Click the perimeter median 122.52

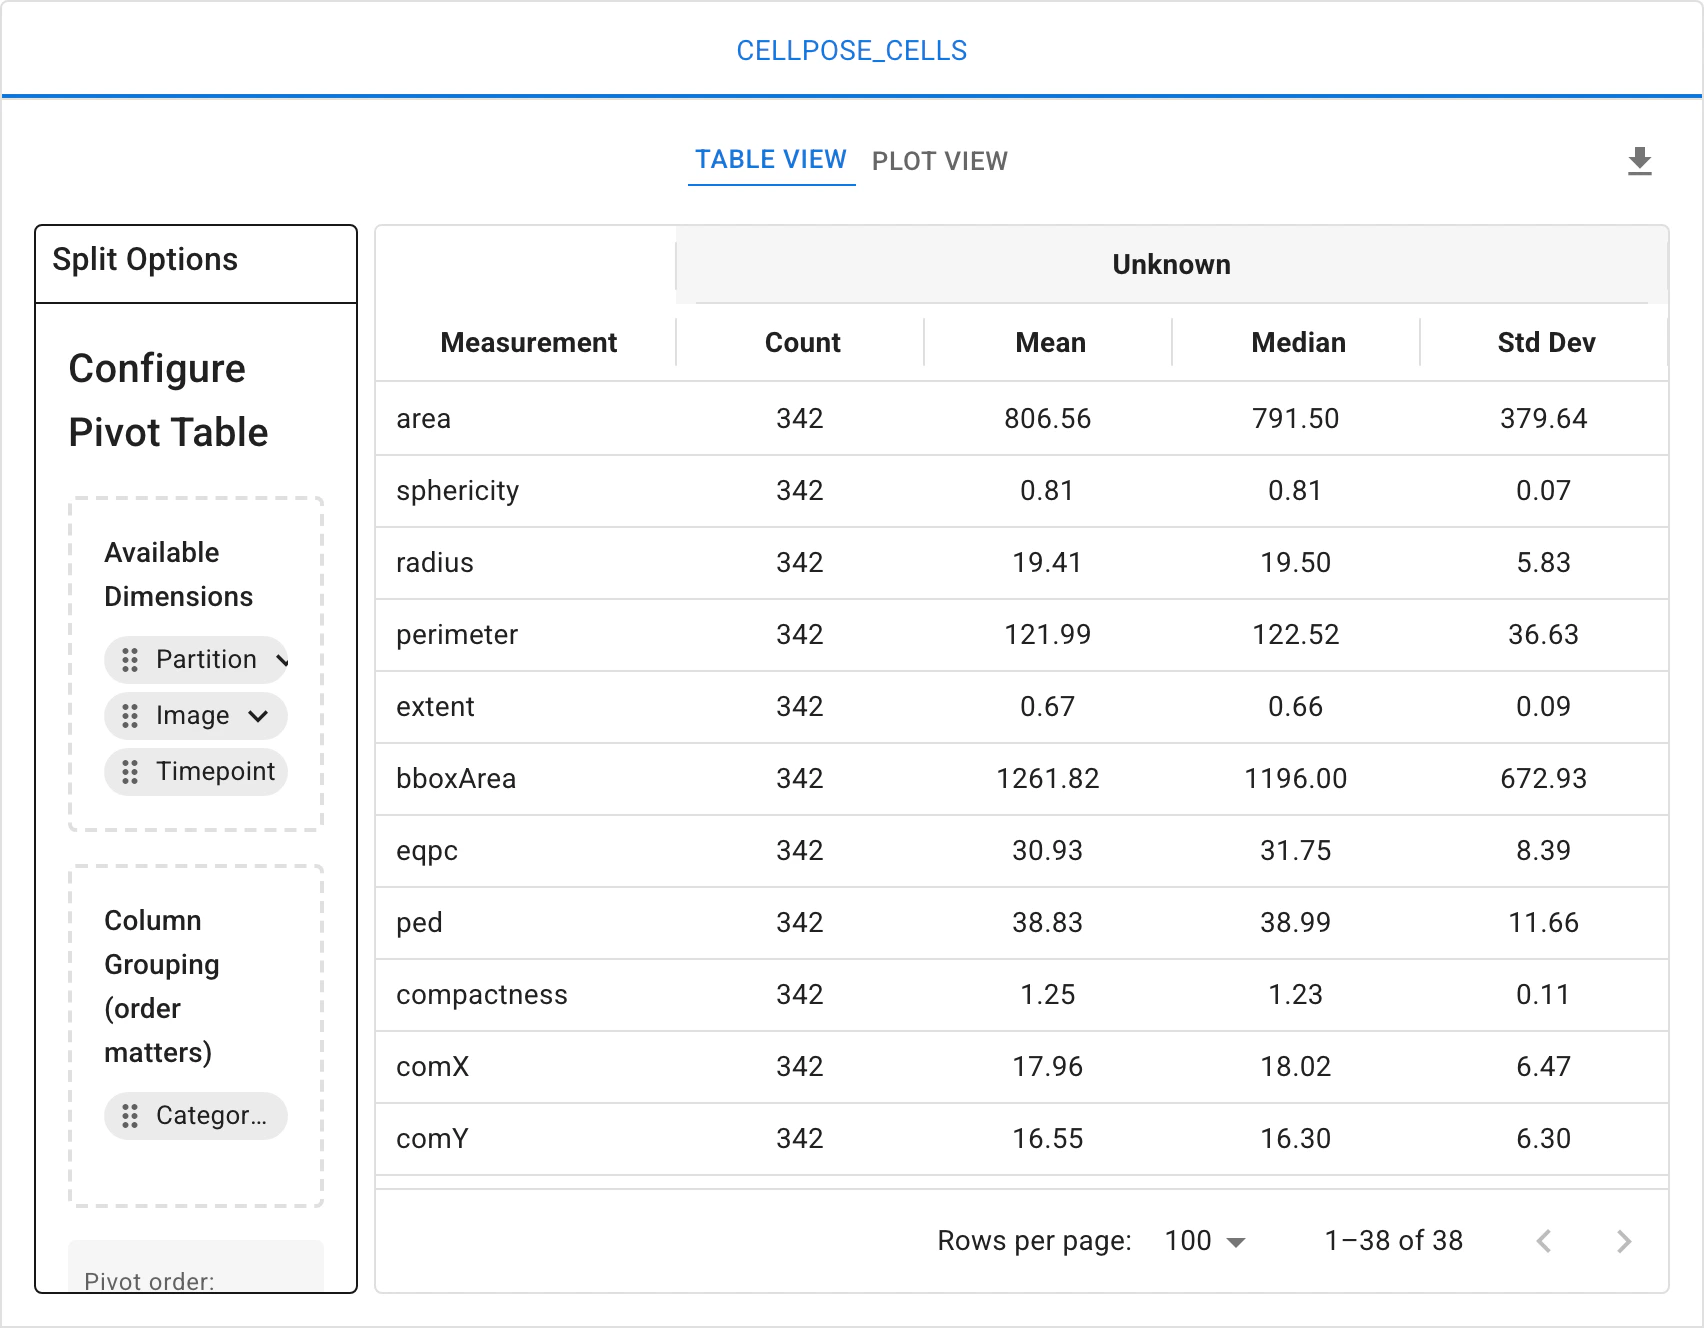1296,635
